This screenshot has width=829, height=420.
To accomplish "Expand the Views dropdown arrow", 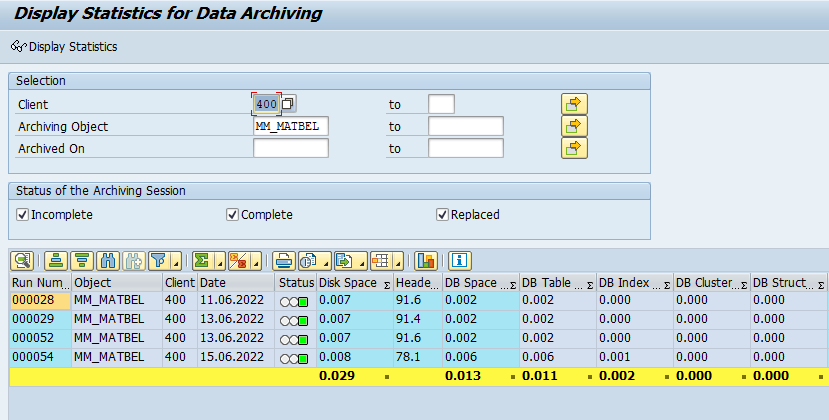I will click(x=326, y=261).
